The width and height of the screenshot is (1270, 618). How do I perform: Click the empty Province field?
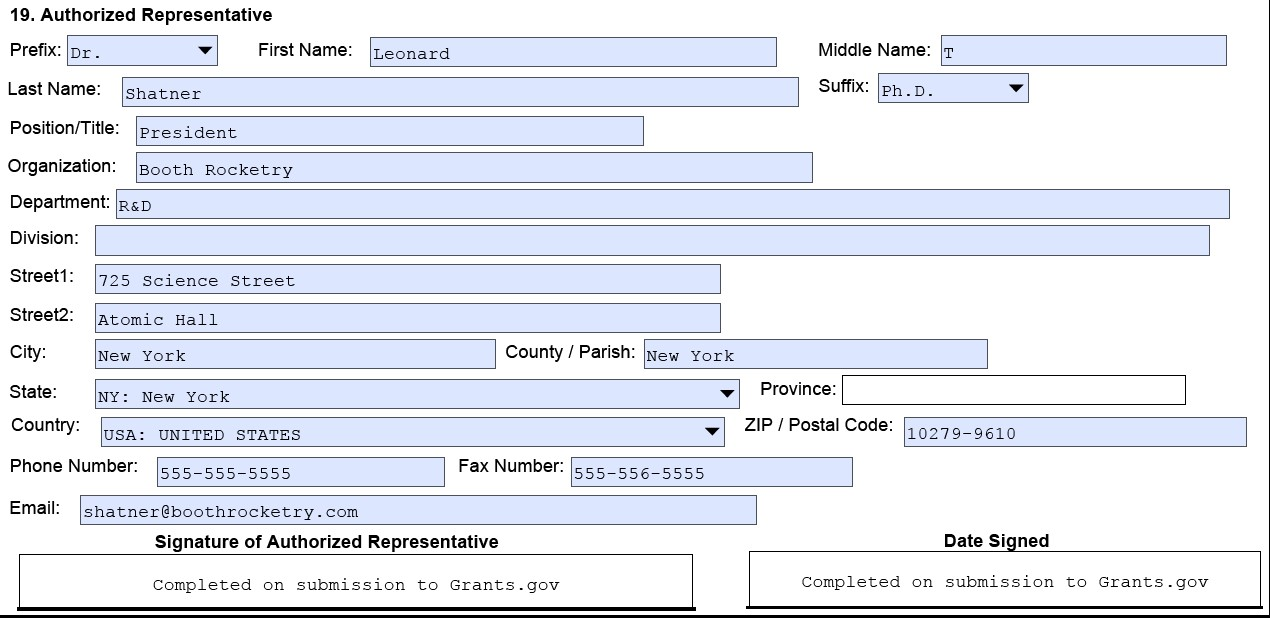coord(1014,390)
